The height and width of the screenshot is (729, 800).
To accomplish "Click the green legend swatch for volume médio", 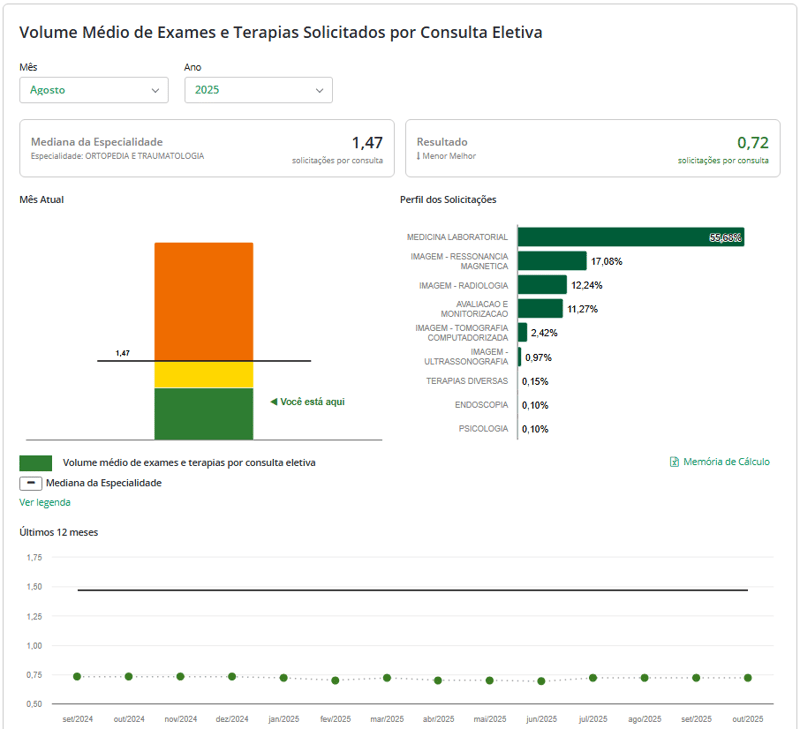I will (36, 463).
